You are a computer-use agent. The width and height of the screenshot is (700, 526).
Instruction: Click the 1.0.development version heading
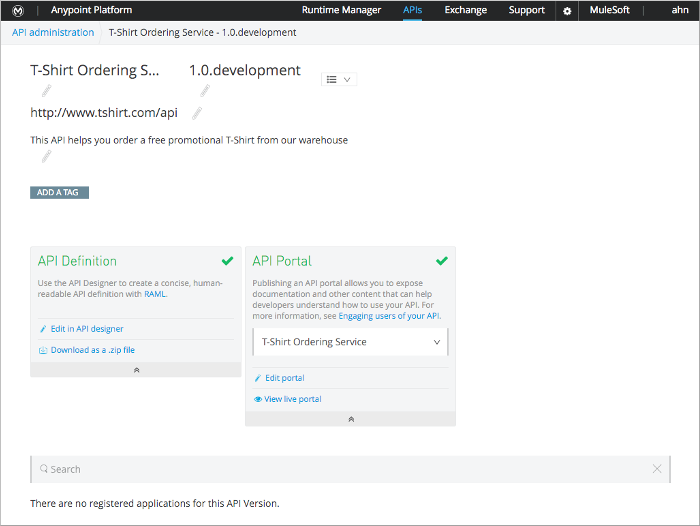[245, 71]
